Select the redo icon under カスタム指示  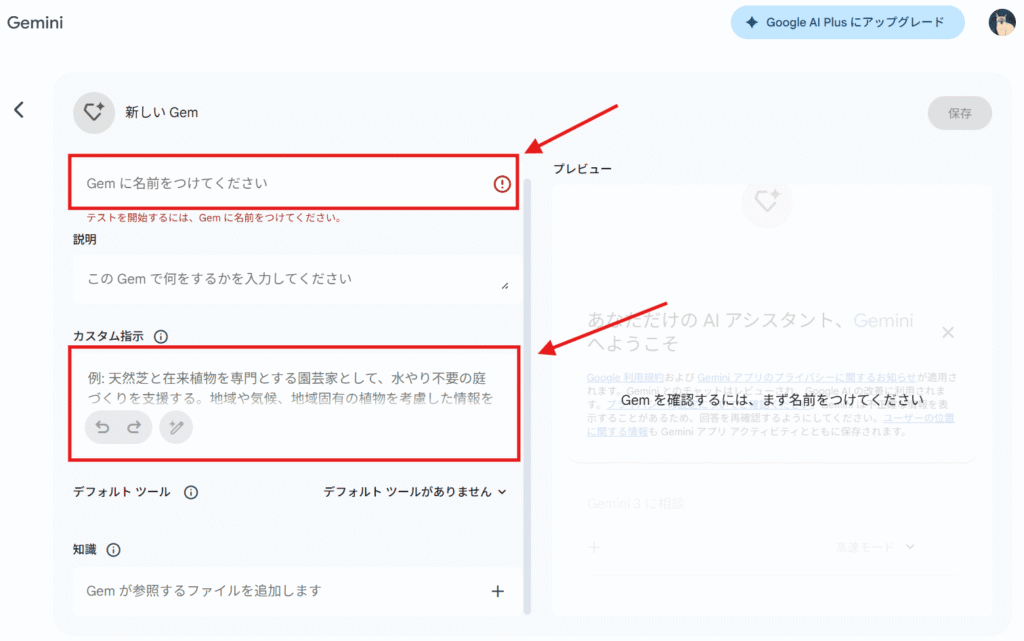(x=136, y=426)
